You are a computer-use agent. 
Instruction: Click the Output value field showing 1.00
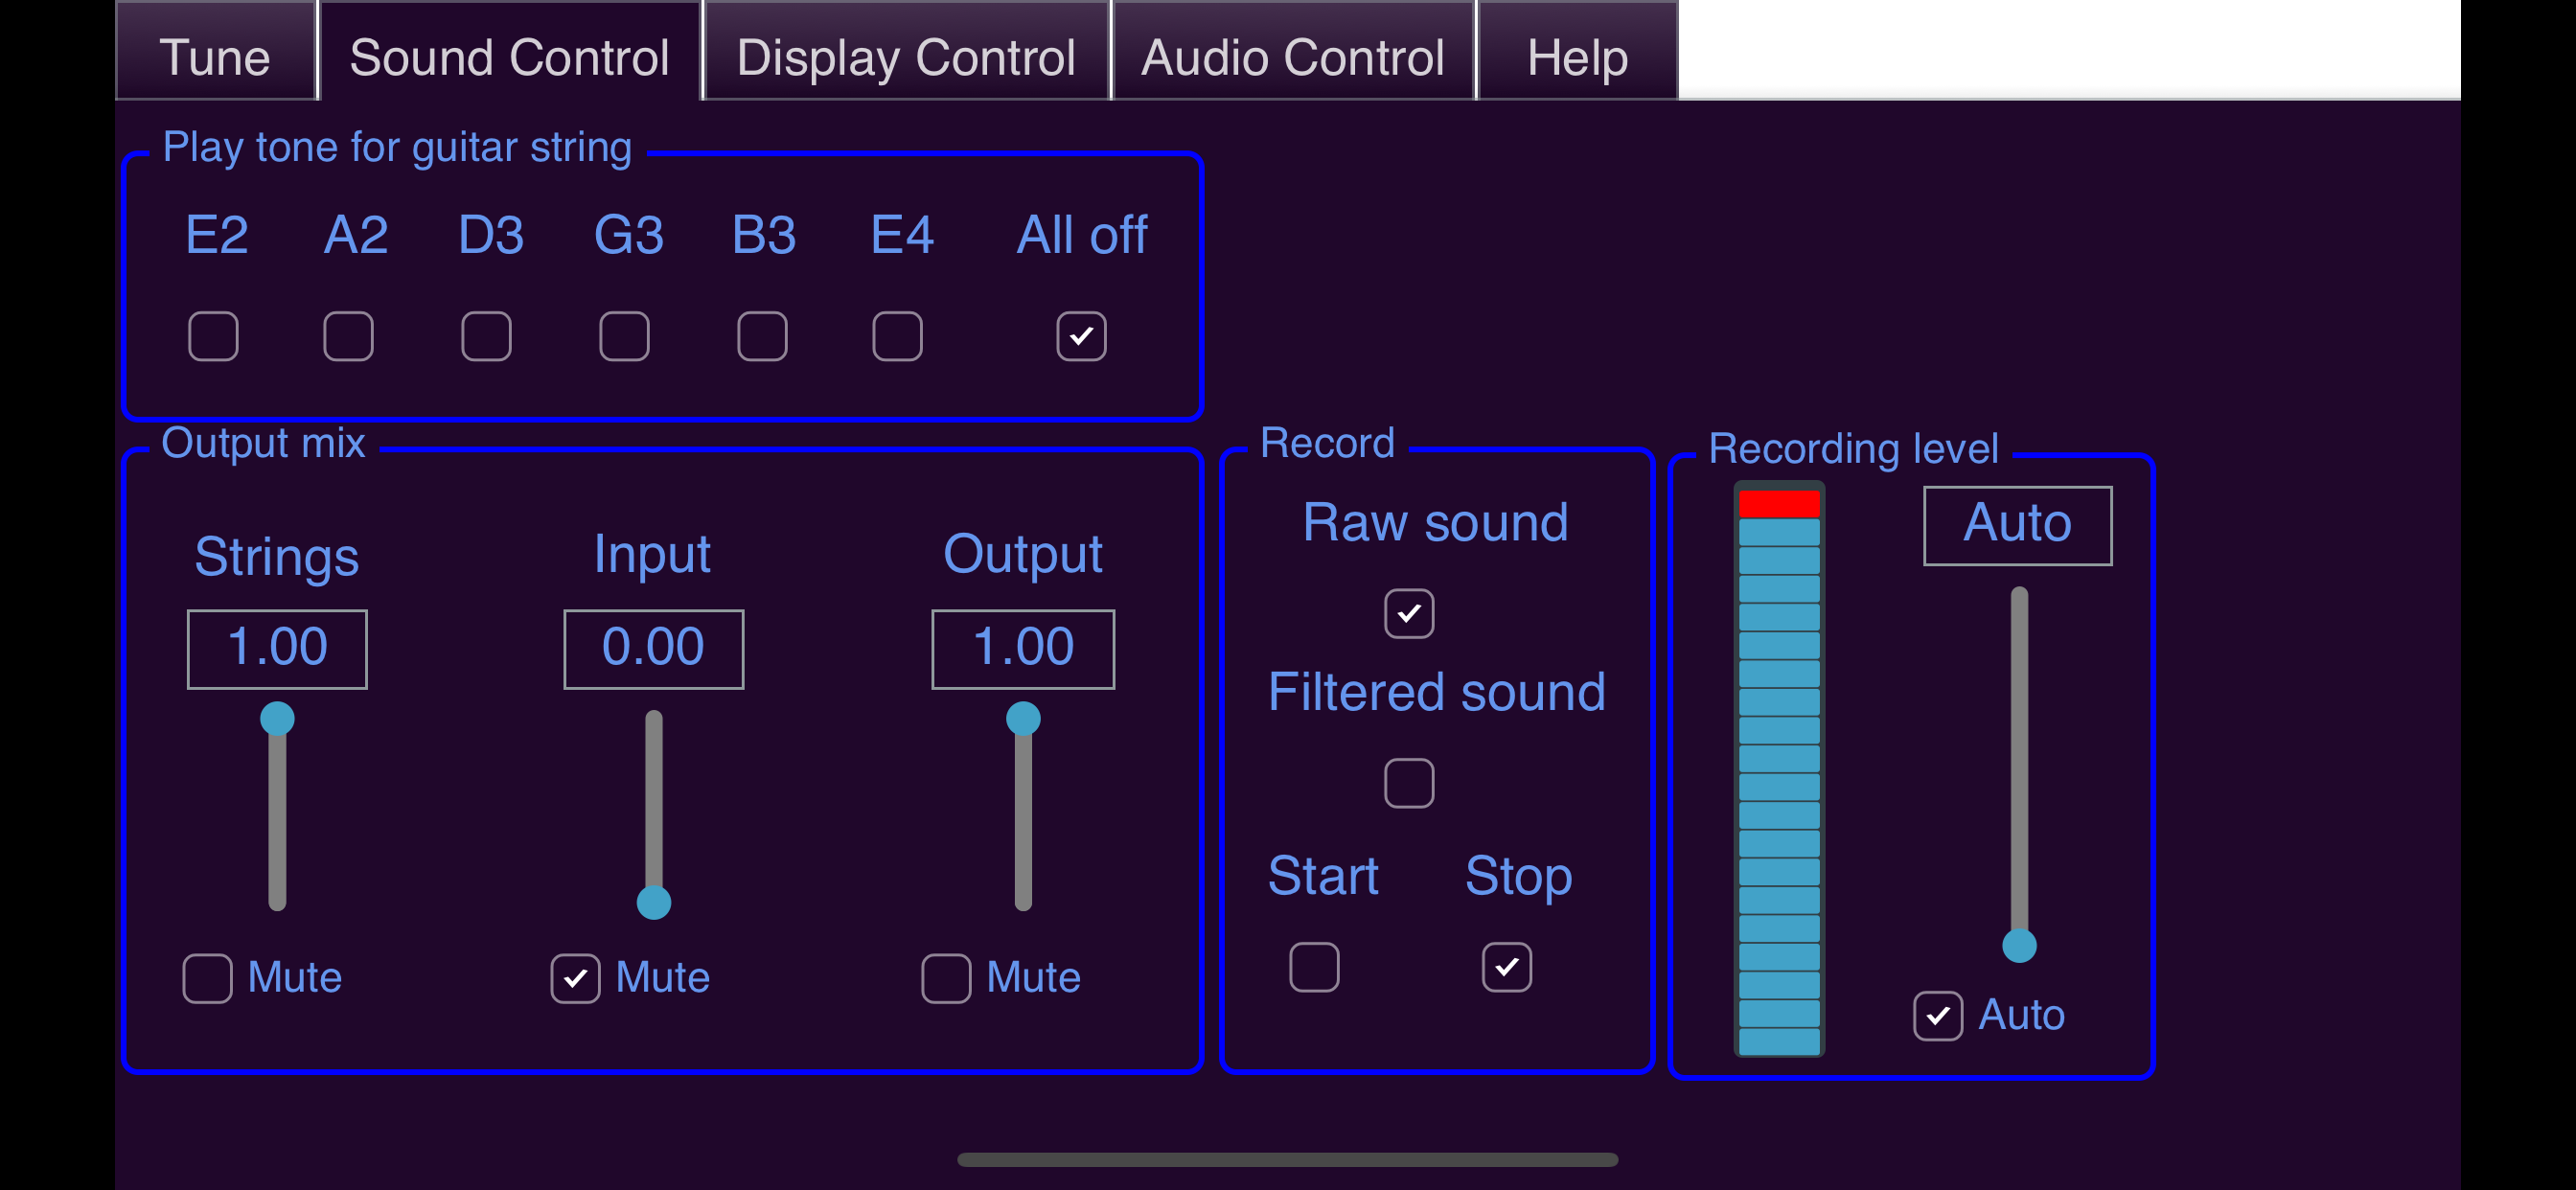pos(1023,648)
